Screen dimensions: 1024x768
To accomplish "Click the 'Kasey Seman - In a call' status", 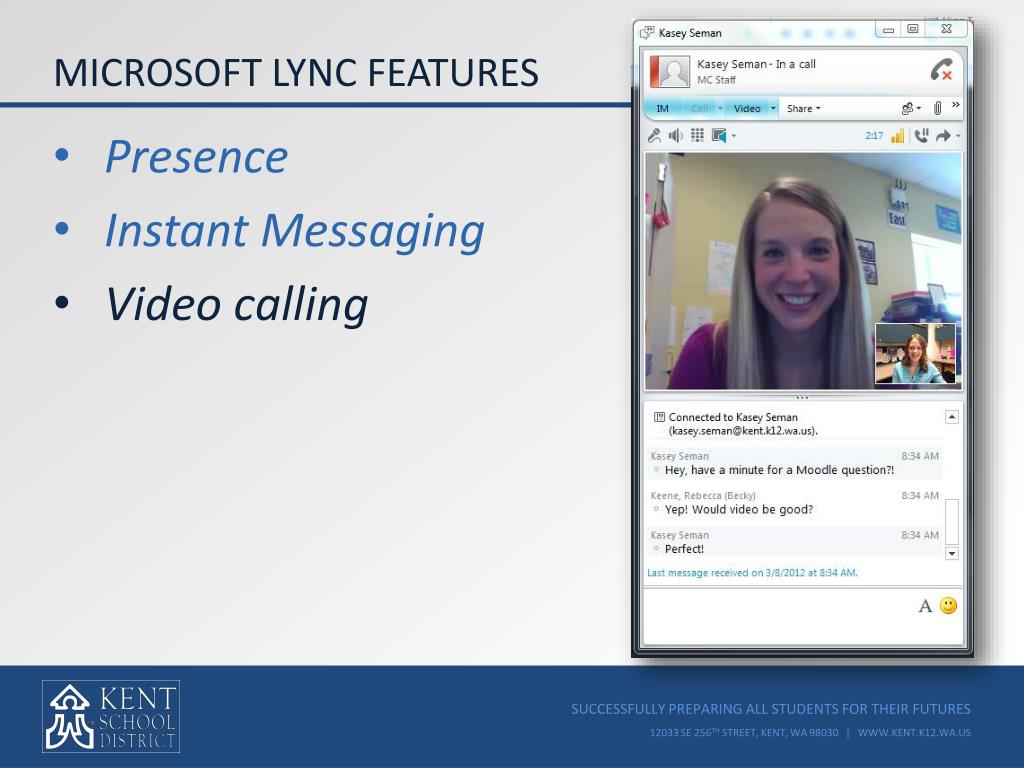I will (x=756, y=64).
